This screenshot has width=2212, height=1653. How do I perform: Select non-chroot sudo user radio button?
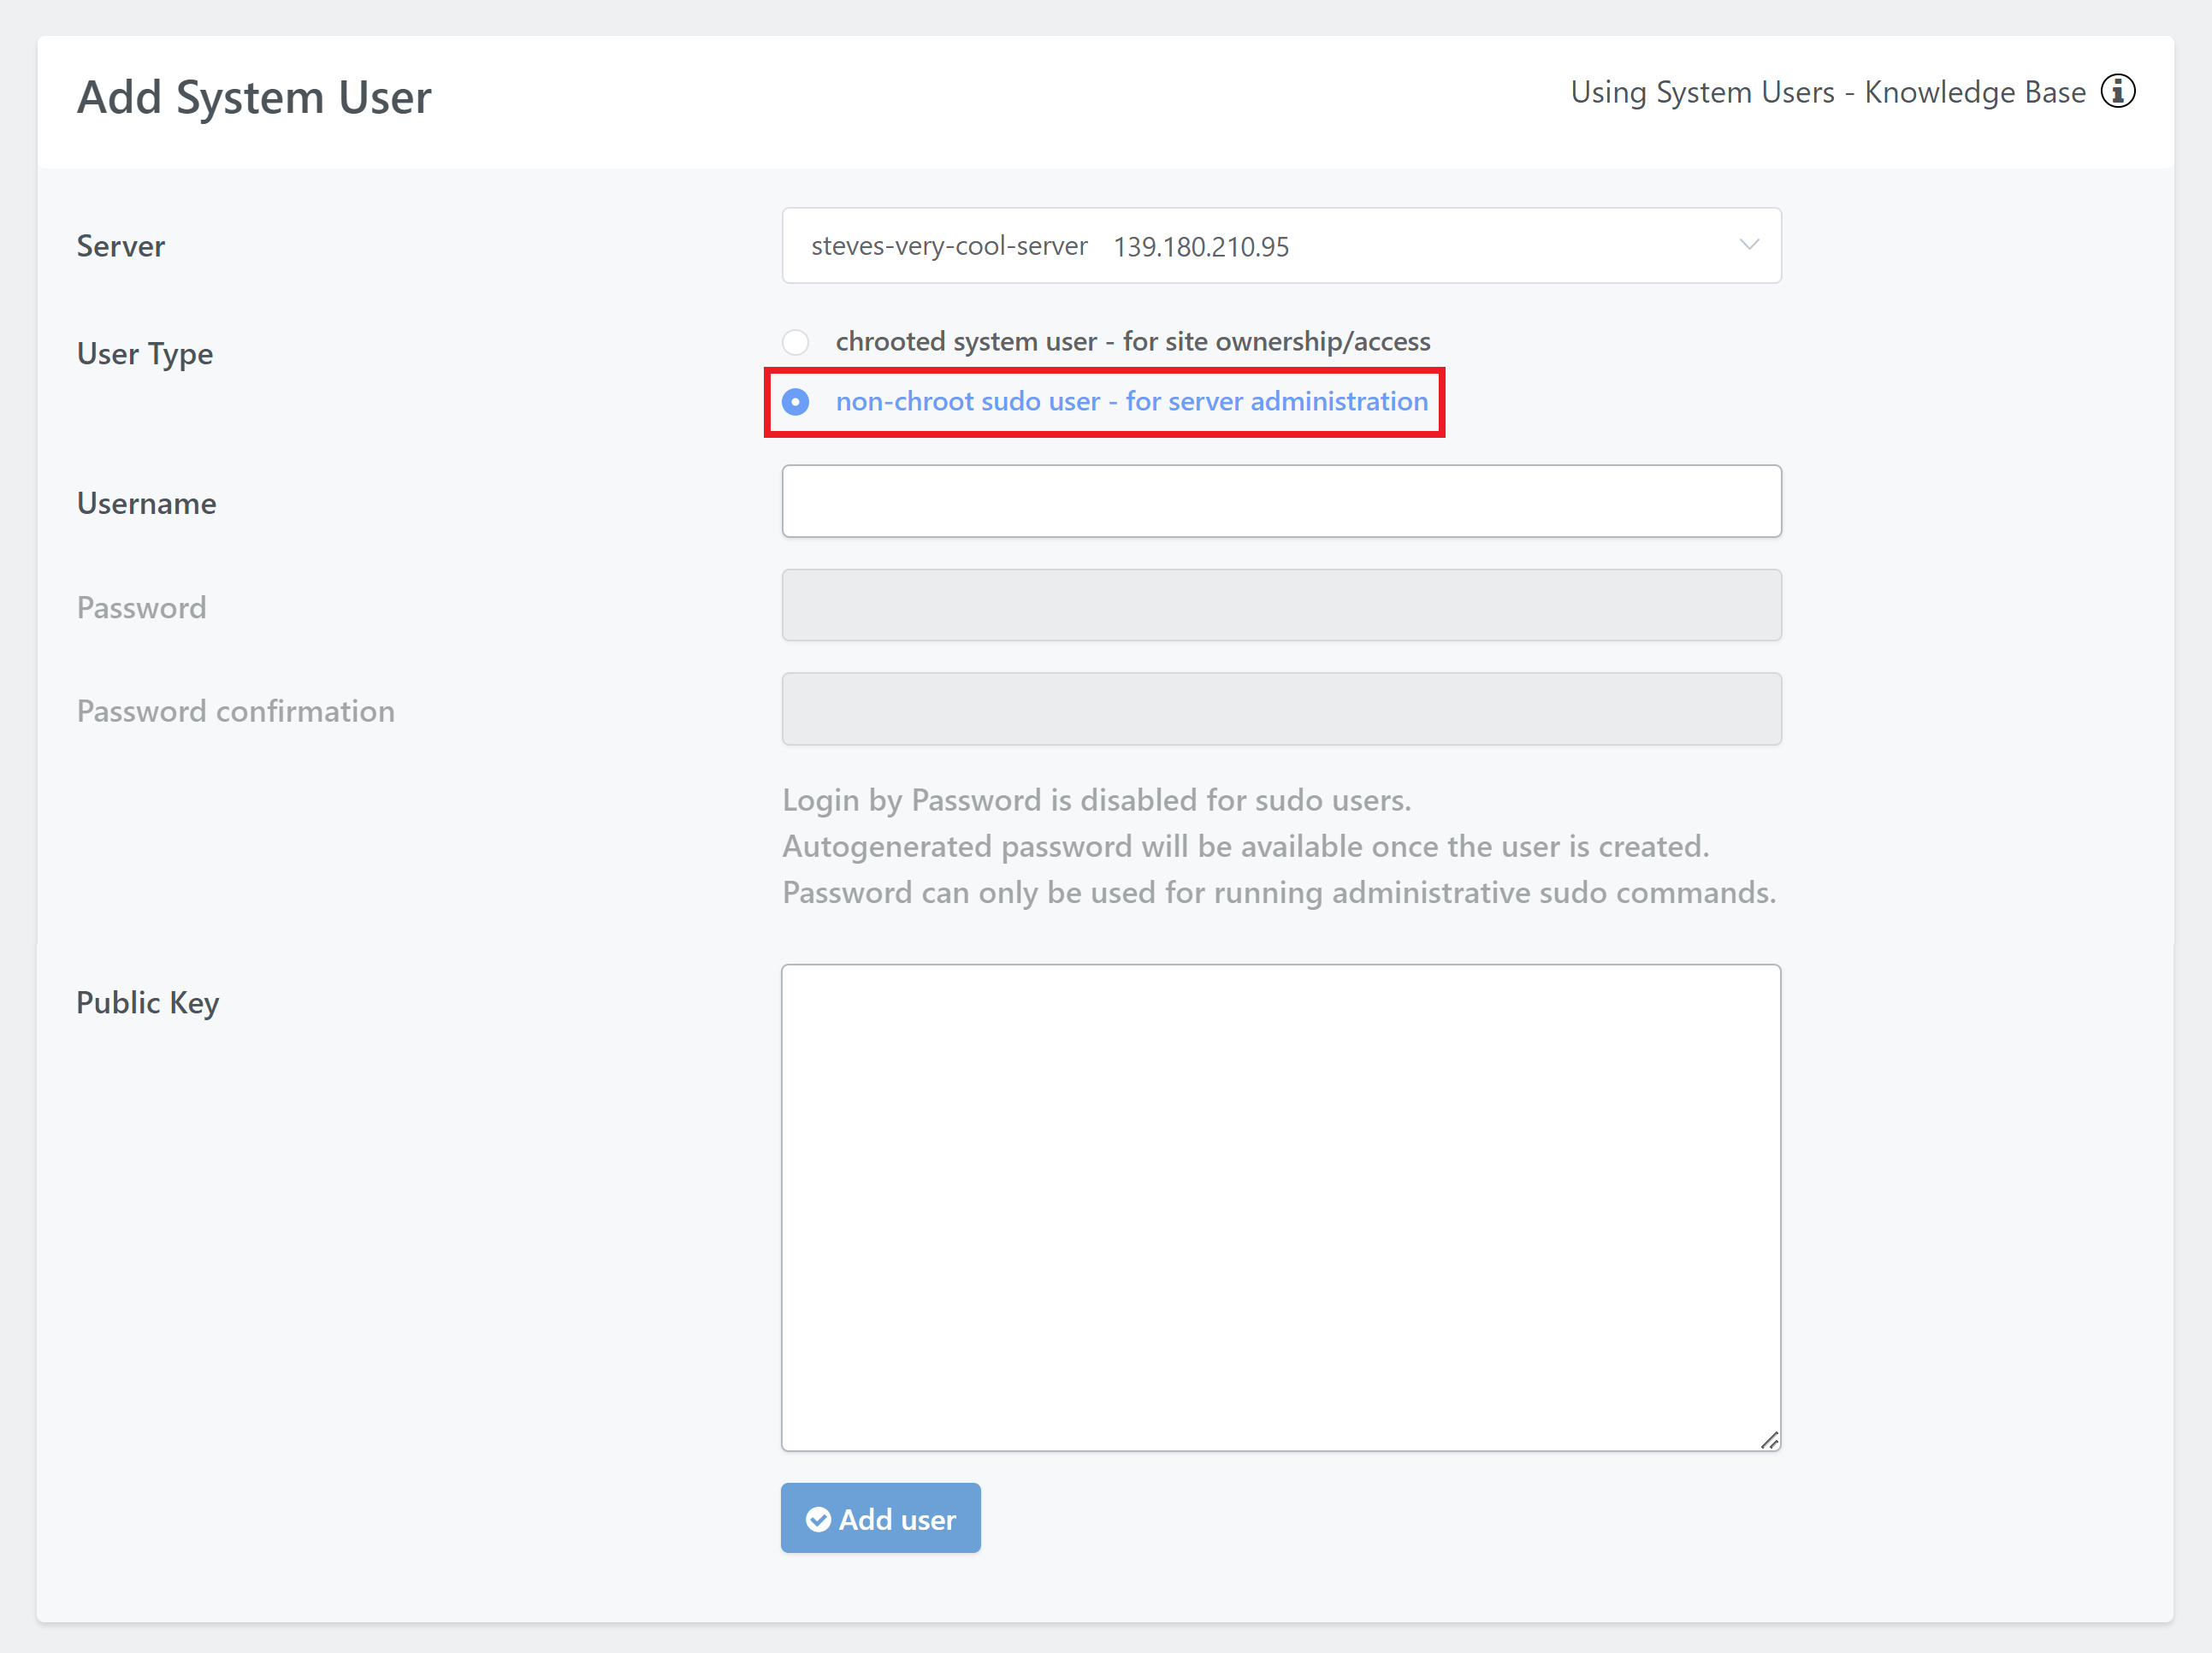[795, 402]
